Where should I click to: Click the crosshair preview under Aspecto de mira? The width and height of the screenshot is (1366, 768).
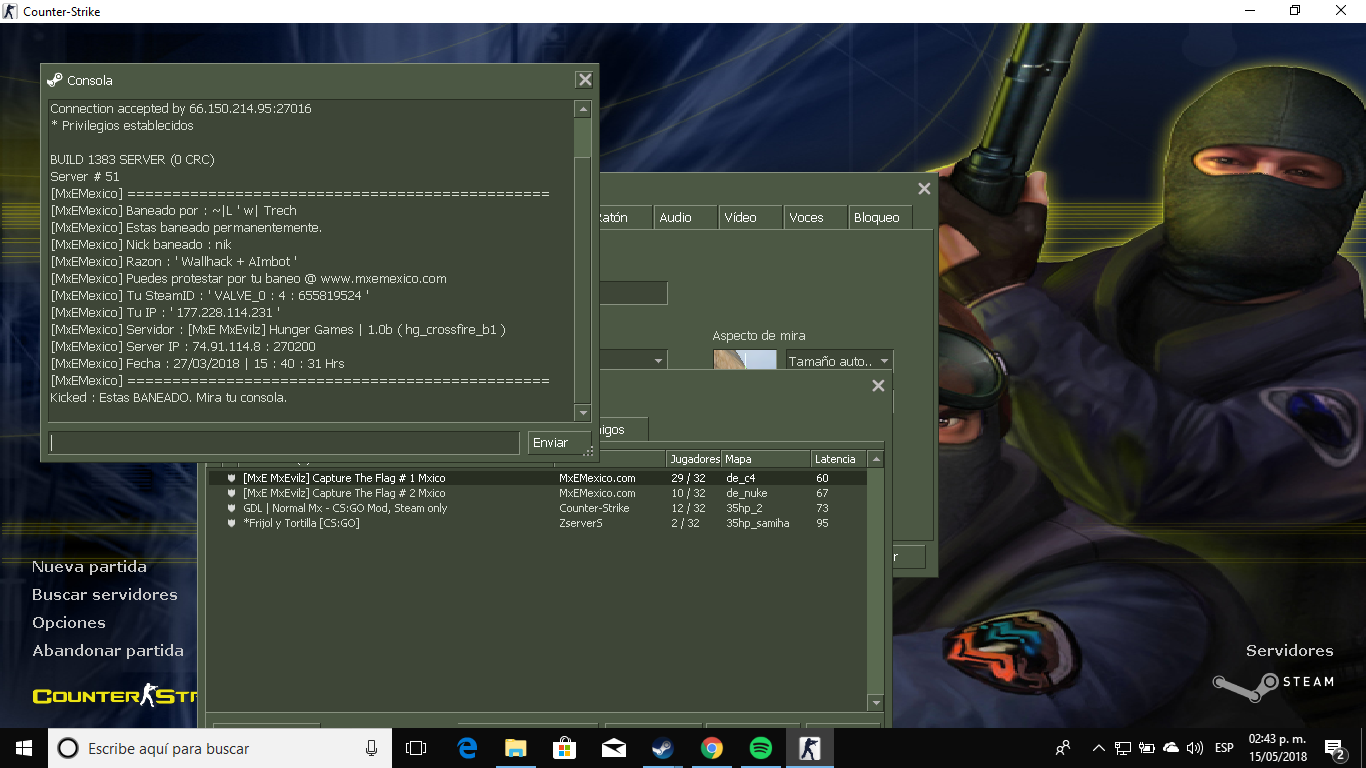745,361
